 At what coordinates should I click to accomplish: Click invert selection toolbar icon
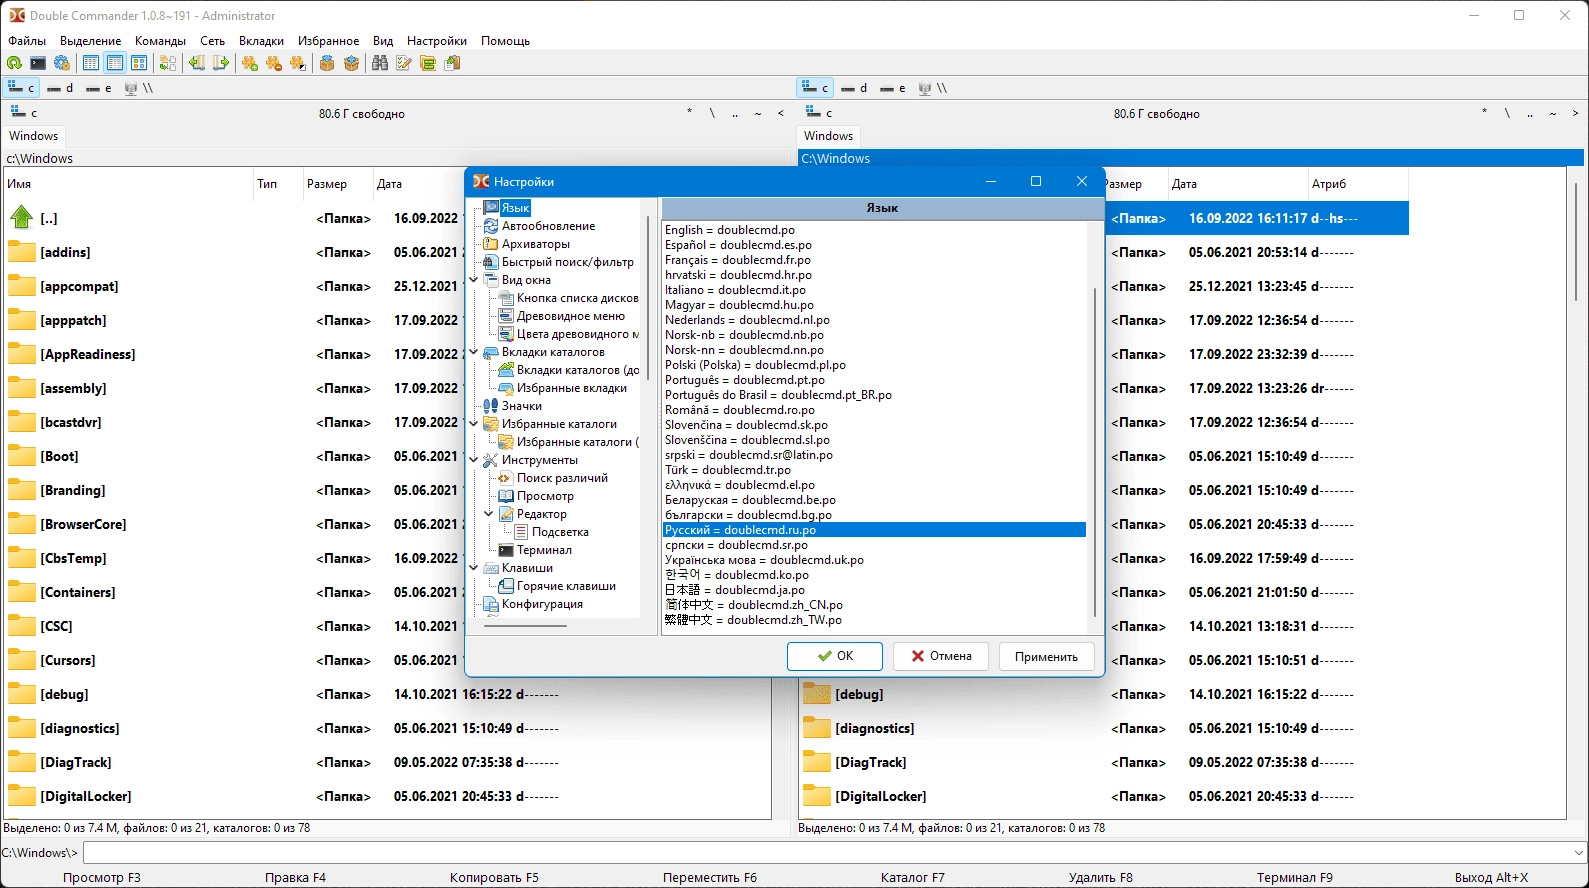(x=298, y=63)
